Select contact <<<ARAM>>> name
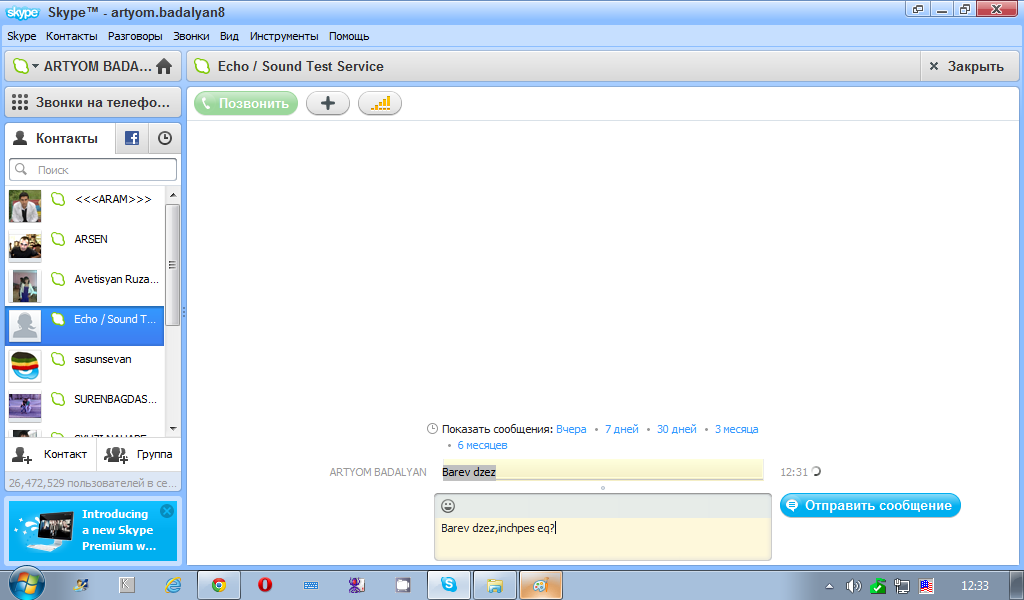Viewport: 1024px width, 600px height. click(113, 199)
